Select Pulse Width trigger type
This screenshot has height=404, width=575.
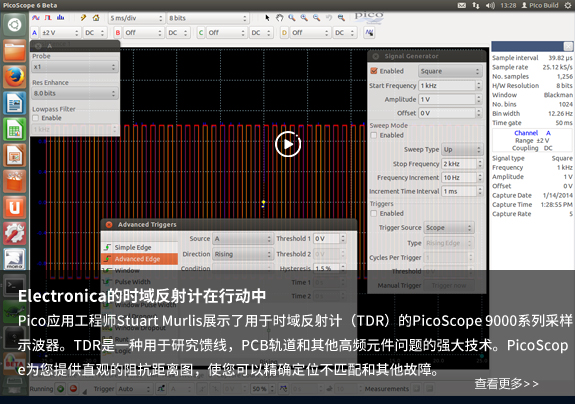click(140, 282)
